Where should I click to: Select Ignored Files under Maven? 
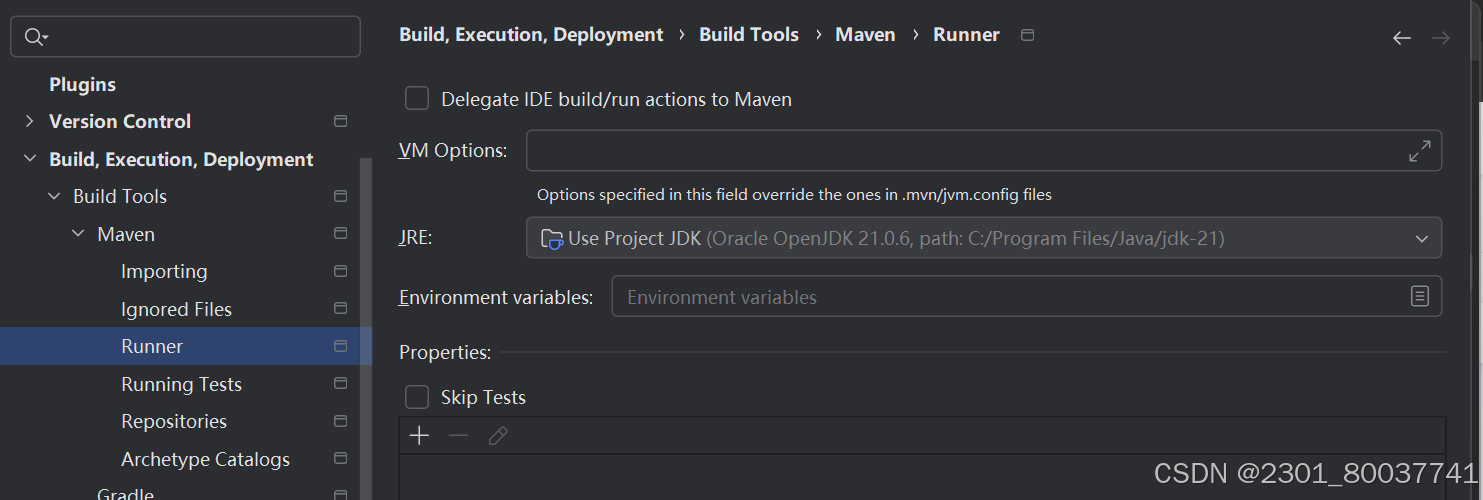(176, 309)
